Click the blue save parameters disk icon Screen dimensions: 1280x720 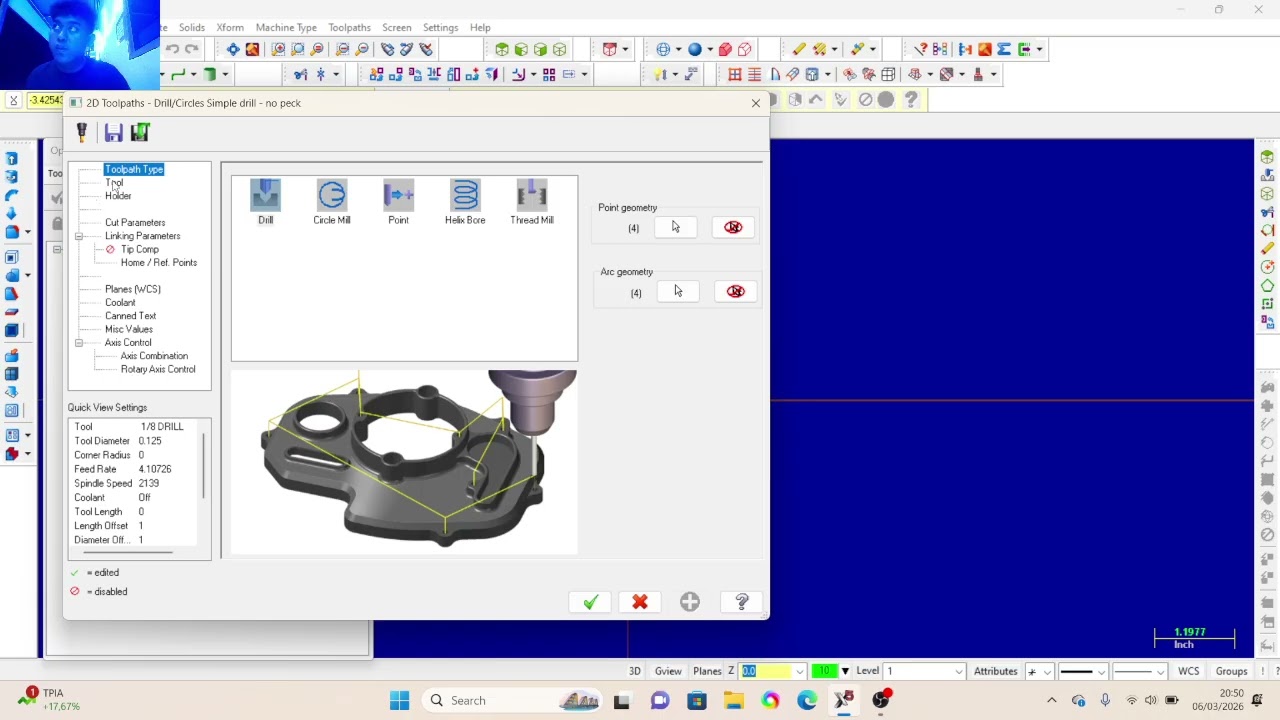113,132
